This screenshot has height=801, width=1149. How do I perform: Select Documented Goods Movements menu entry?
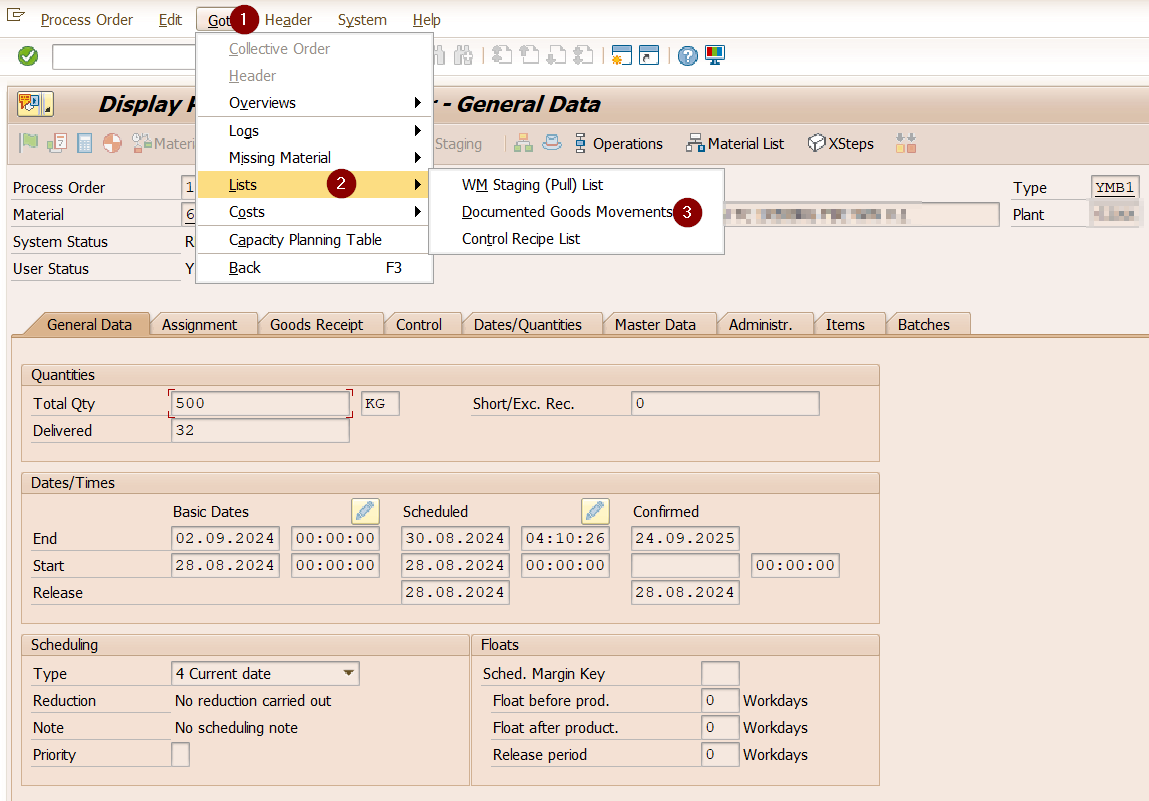coord(566,212)
